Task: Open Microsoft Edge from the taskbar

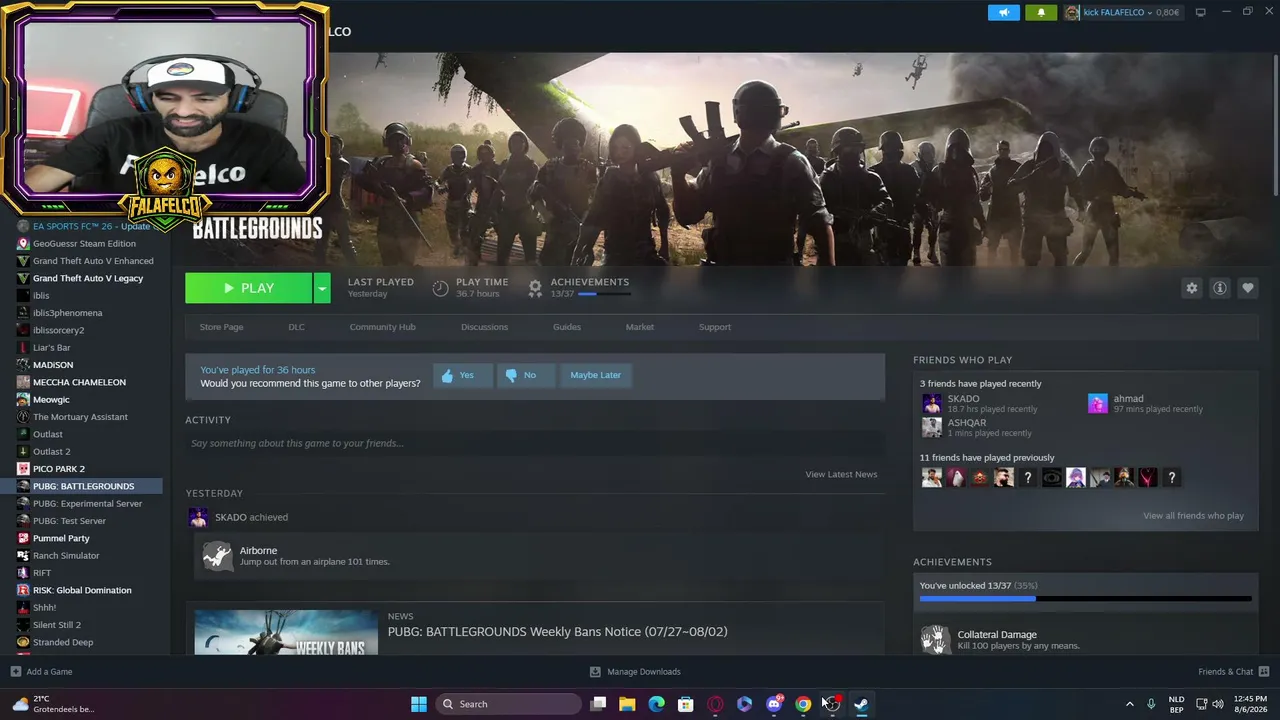Action: coord(656,704)
